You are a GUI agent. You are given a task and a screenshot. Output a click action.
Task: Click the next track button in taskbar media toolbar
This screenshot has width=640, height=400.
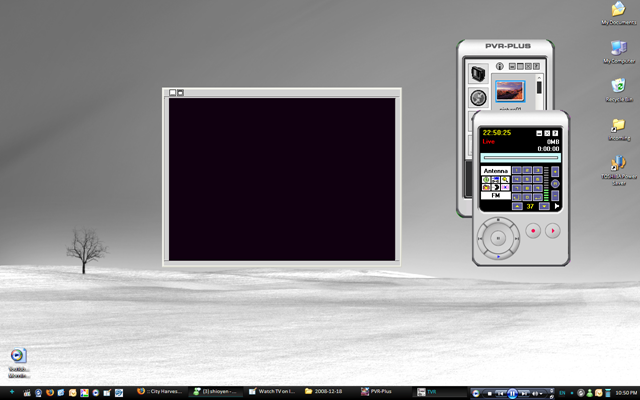[524, 393]
